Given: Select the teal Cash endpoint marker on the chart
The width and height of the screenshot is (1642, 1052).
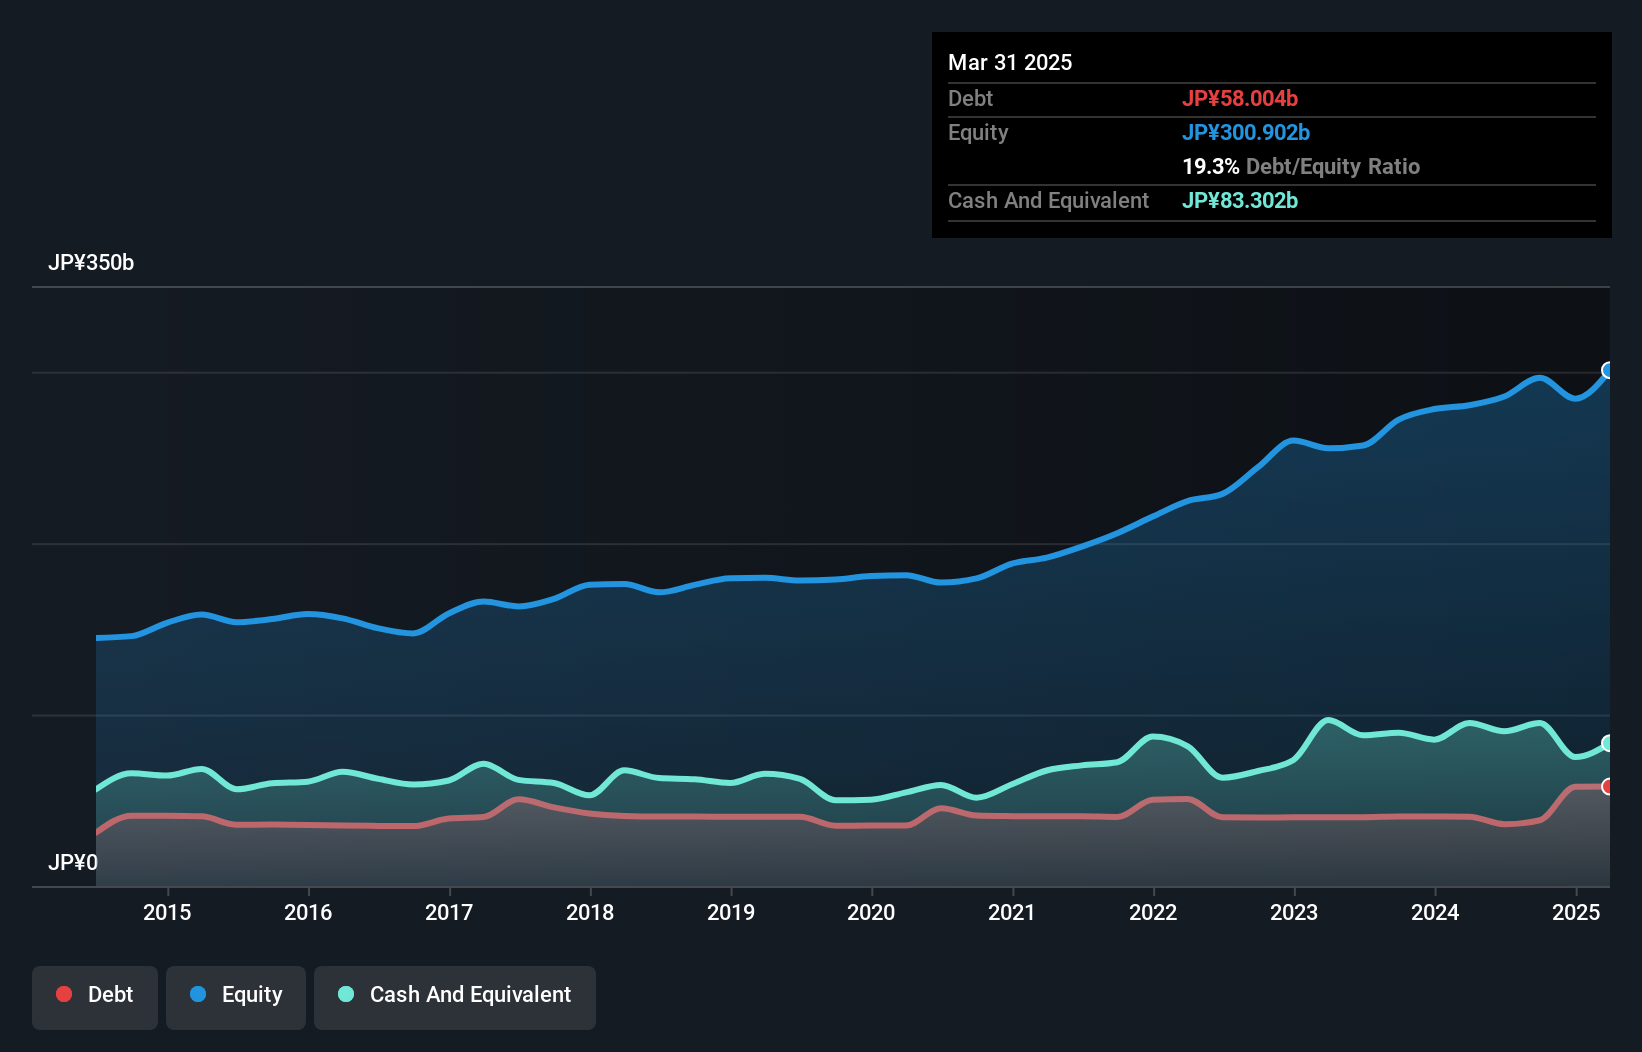Looking at the screenshot, I should (1607, 744).
